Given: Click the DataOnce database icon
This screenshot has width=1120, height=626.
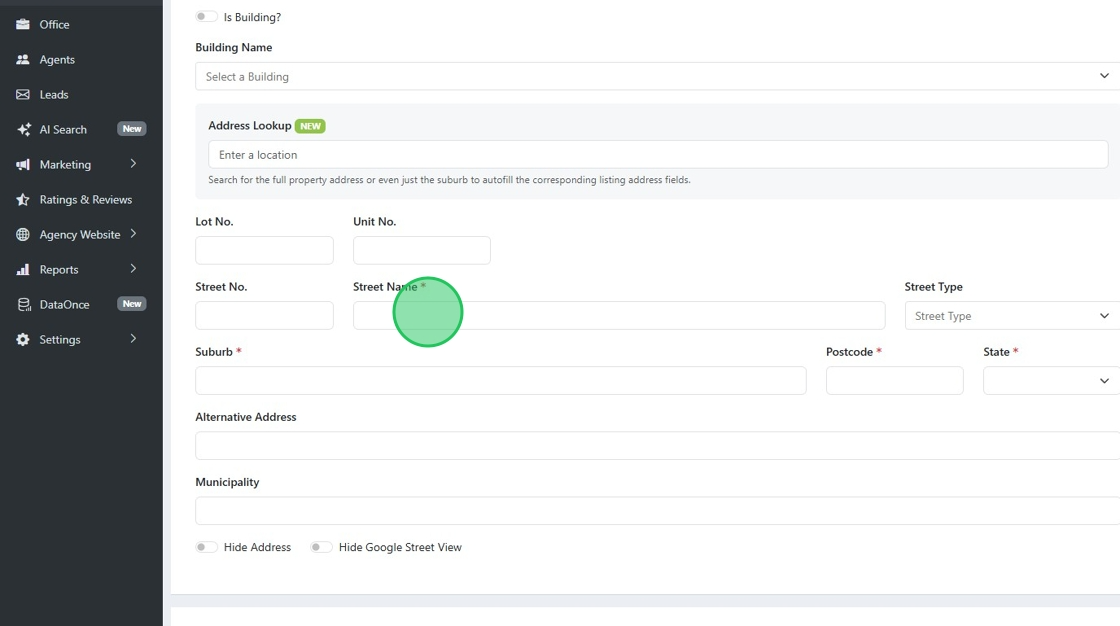Looking at the screenshot, I should tap(23, 304).
